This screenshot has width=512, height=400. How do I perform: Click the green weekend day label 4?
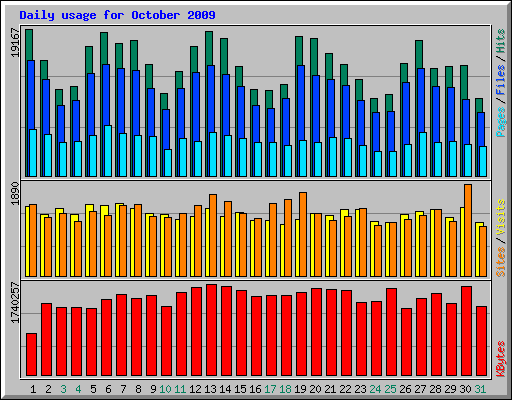[x=78, y=389]
